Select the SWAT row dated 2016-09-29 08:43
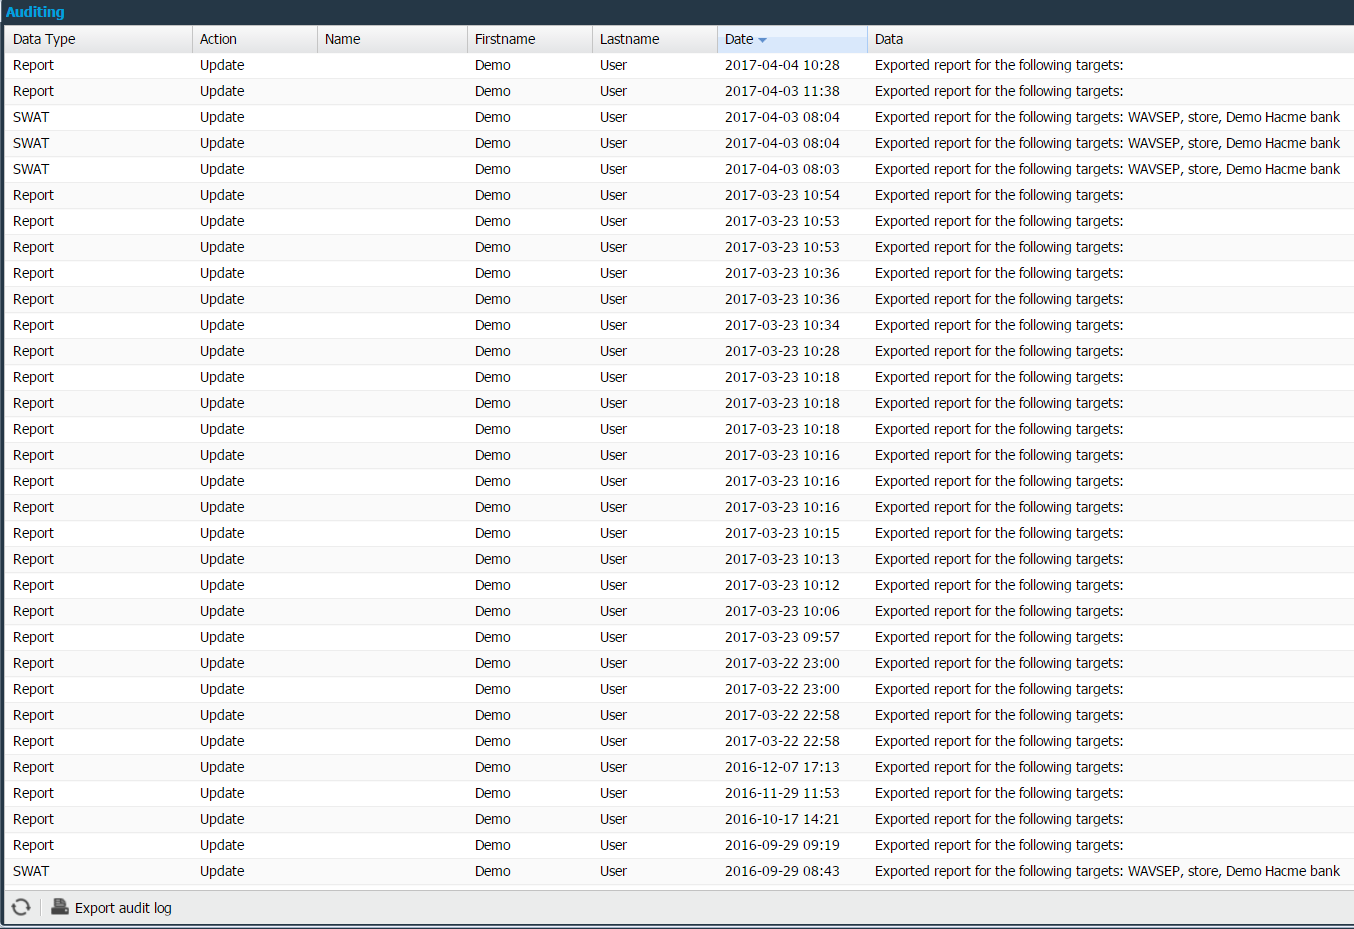Viewport: 1354px width, 929px height. tap(781, 871)
